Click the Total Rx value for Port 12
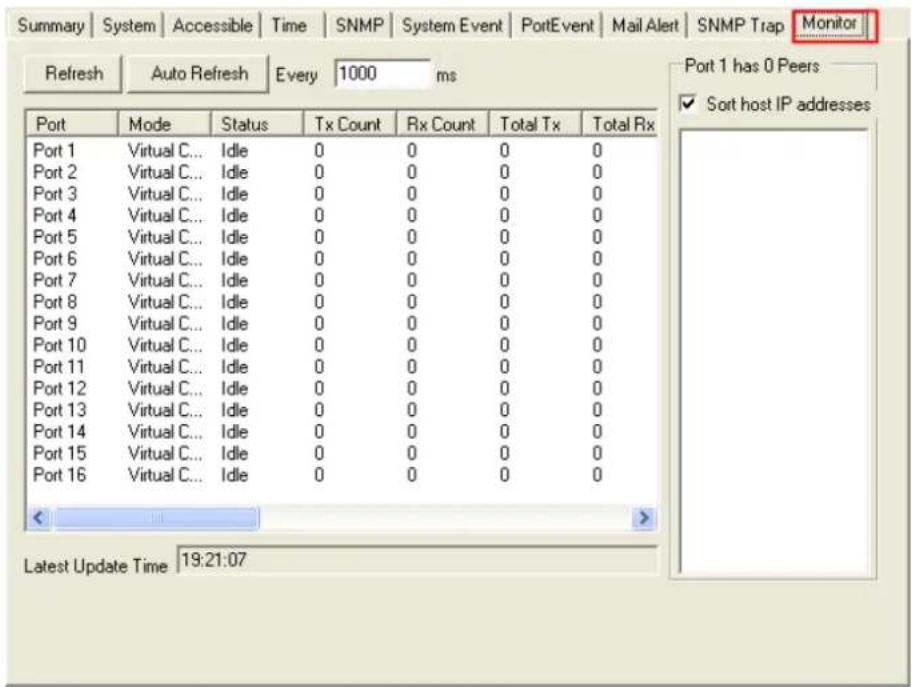 597,389
